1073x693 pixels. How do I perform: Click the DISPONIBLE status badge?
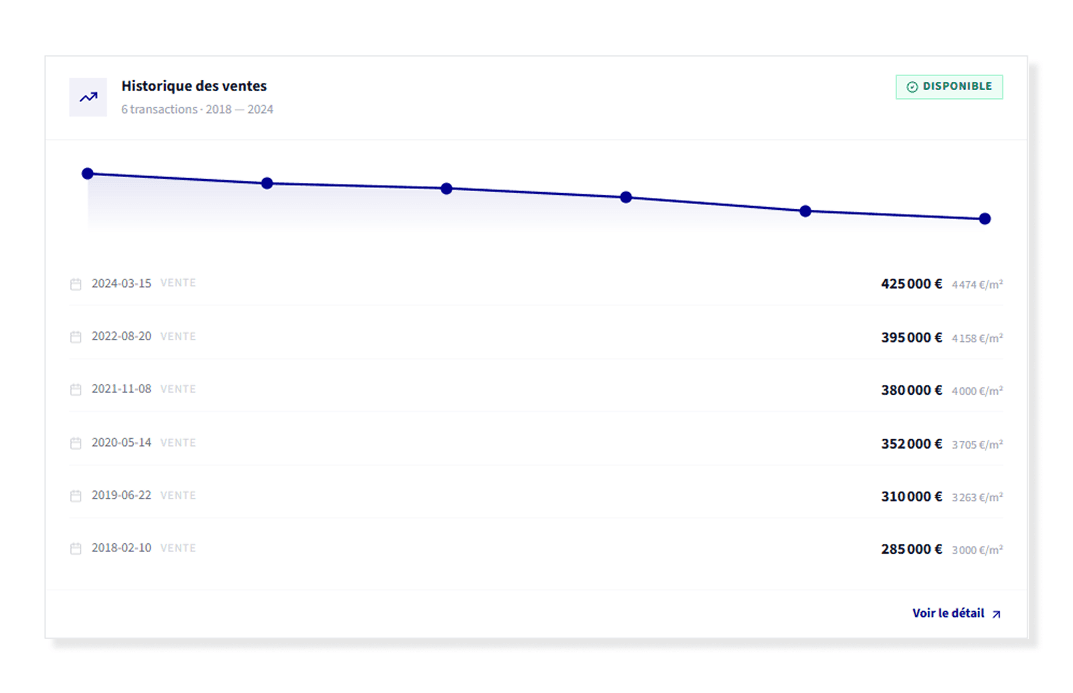949,87
